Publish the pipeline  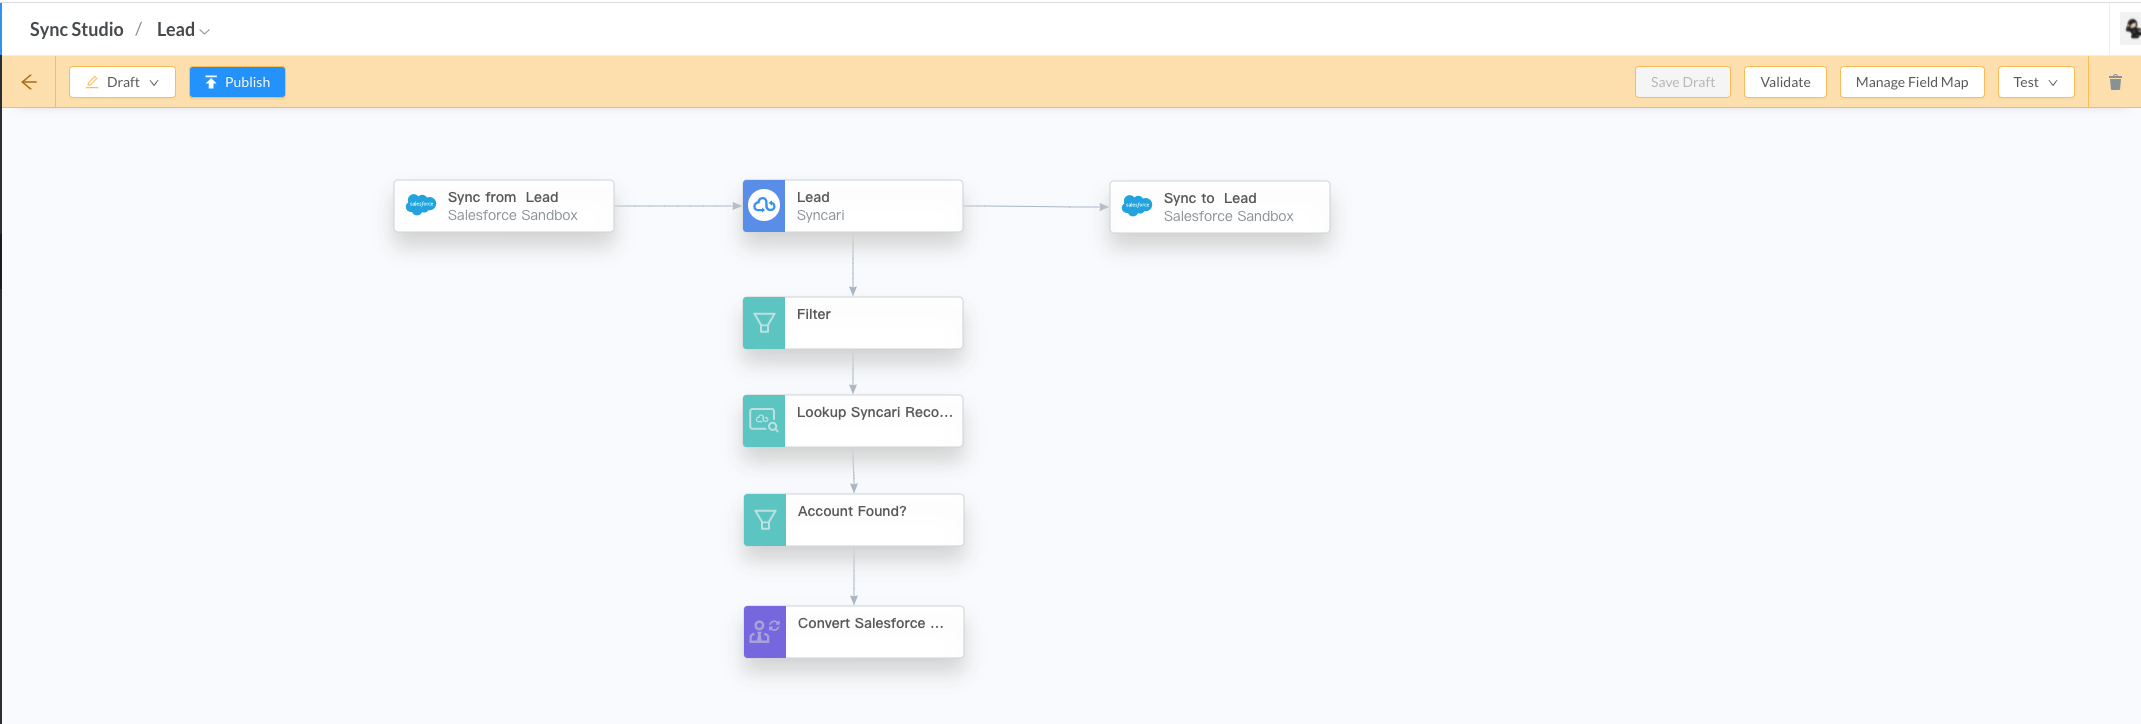(237, 82)
